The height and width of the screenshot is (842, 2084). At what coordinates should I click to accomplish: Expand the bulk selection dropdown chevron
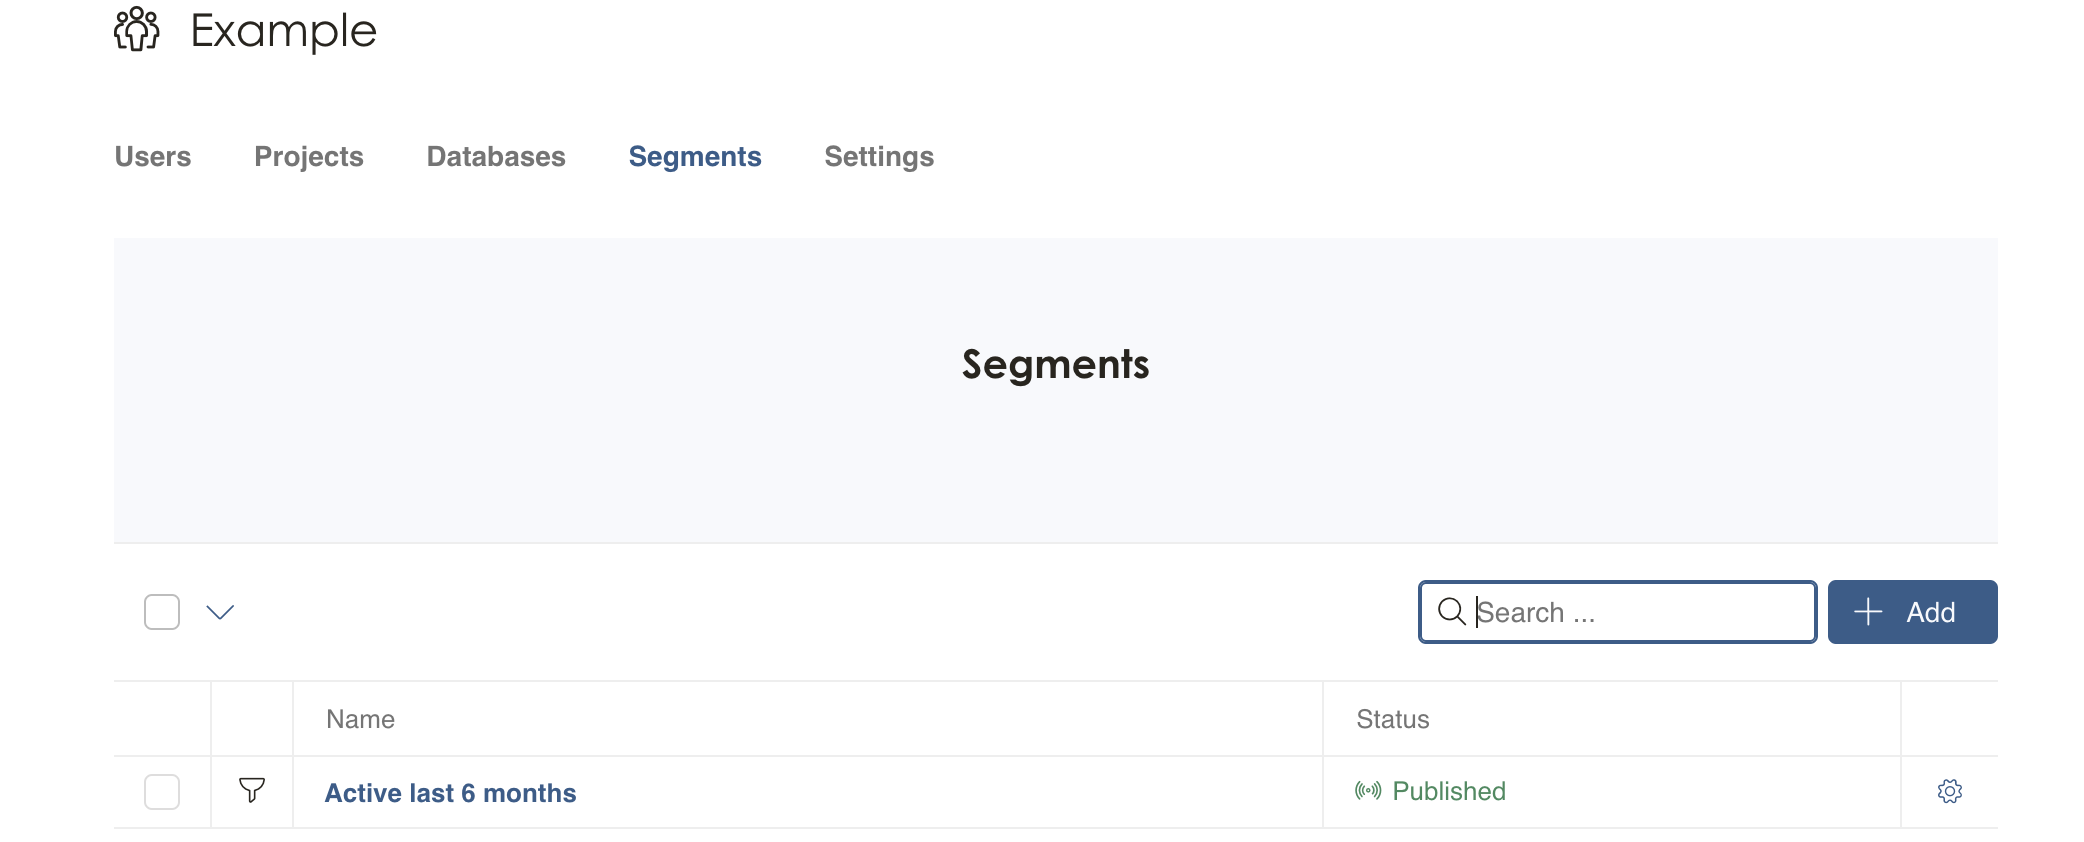(x=220, y=612)
